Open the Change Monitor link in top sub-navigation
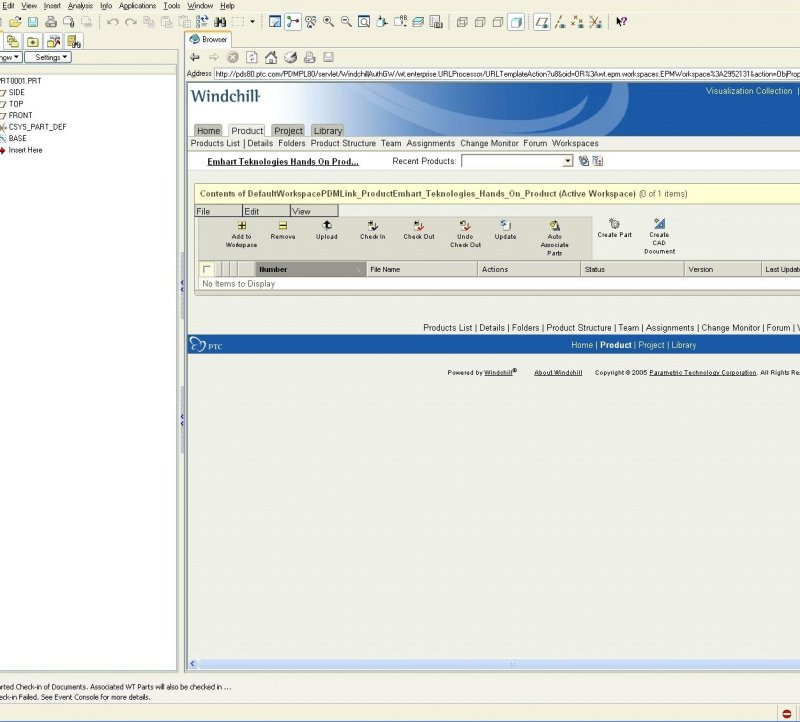Viewport: 800px width, 722px height. 489,143
